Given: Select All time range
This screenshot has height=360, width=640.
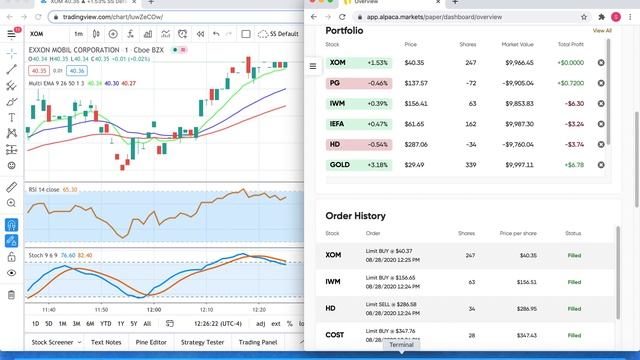Looking at the screenshot, I should click(x=147, y=324).
